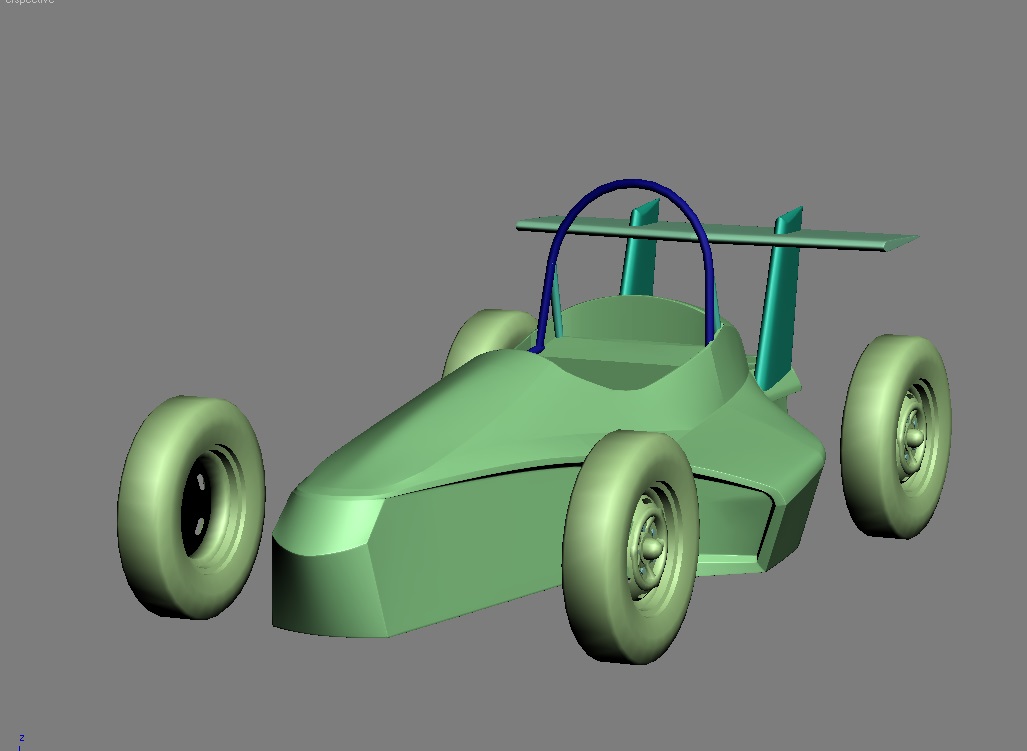Select the right teal wing support strut
Viewport: 1027px width, 751px height.
[779, 298]
